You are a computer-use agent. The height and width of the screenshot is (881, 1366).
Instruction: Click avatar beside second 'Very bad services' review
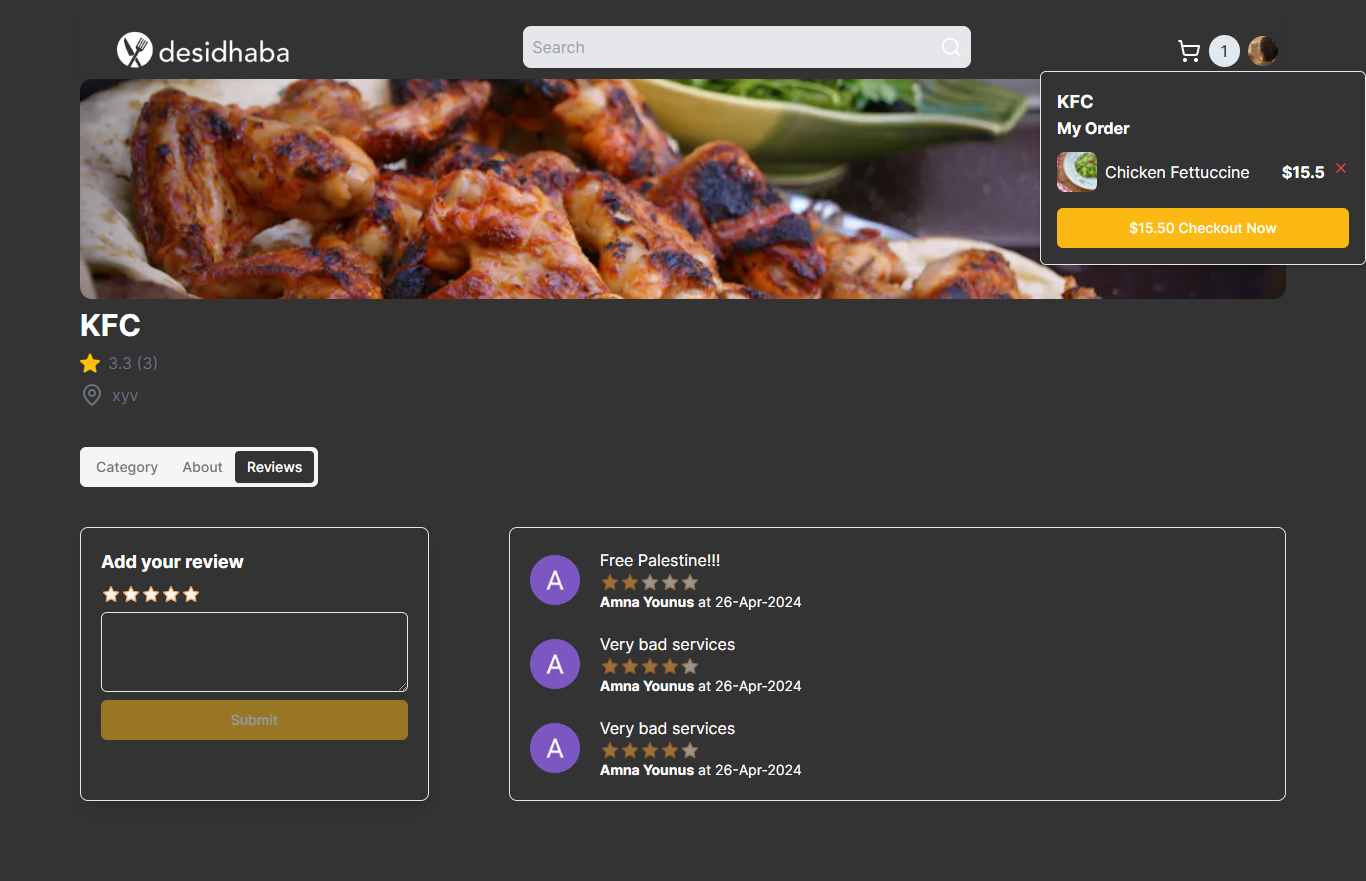pos(555,664)
